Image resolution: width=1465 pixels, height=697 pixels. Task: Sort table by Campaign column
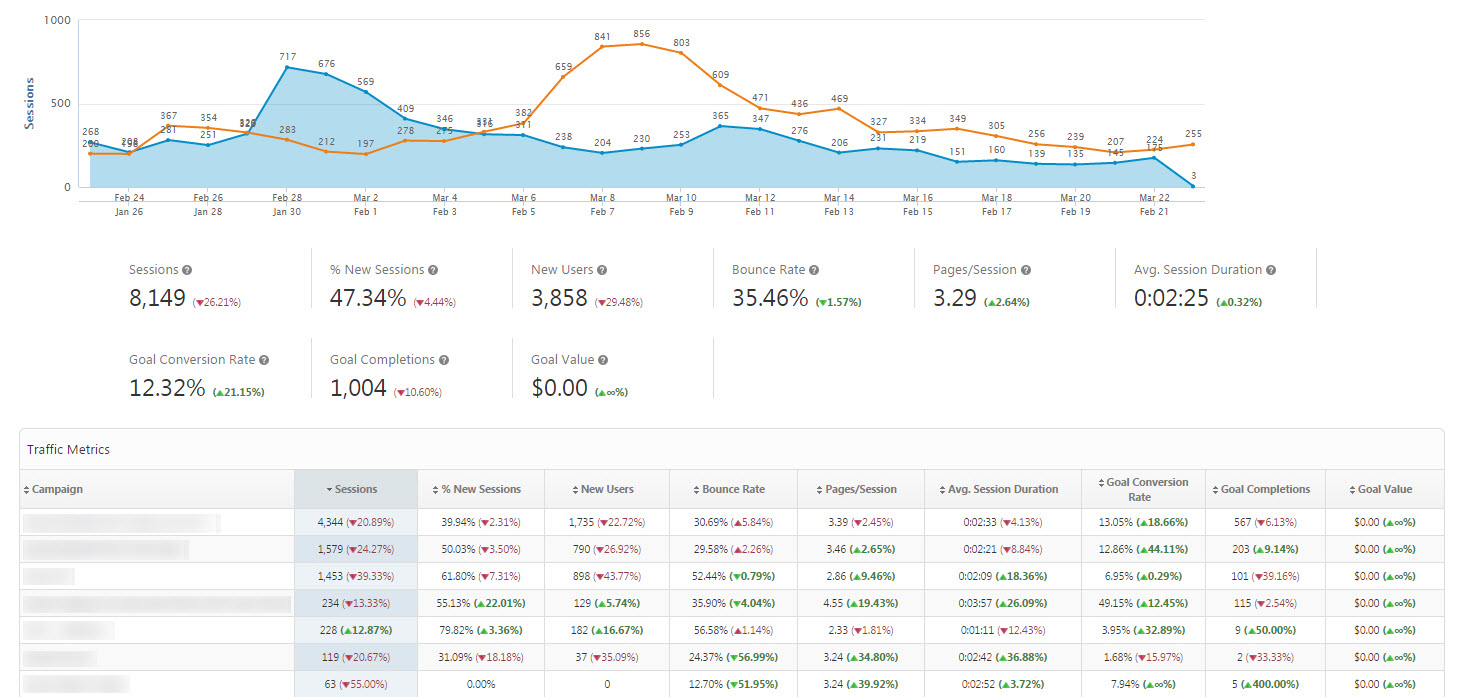click(57, 490)
